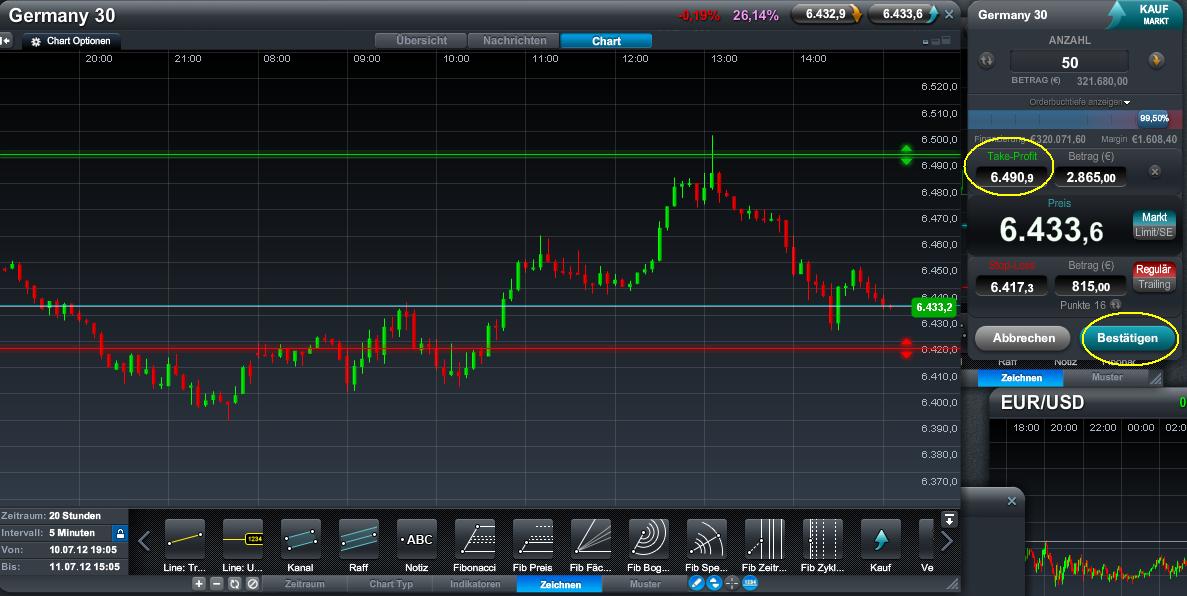The width and height of the screenshot is (1187, 596).
Task: Select the Fib Spe... spiral tool
Action: (706, 538)
